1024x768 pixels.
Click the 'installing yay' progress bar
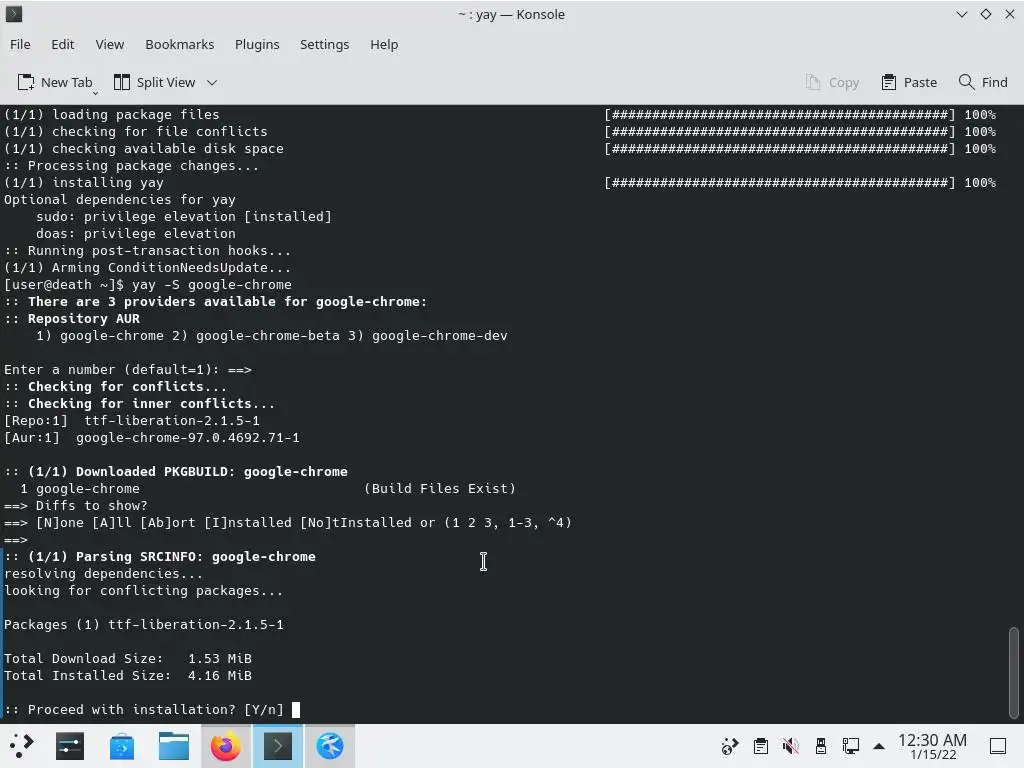coord(780,183)
